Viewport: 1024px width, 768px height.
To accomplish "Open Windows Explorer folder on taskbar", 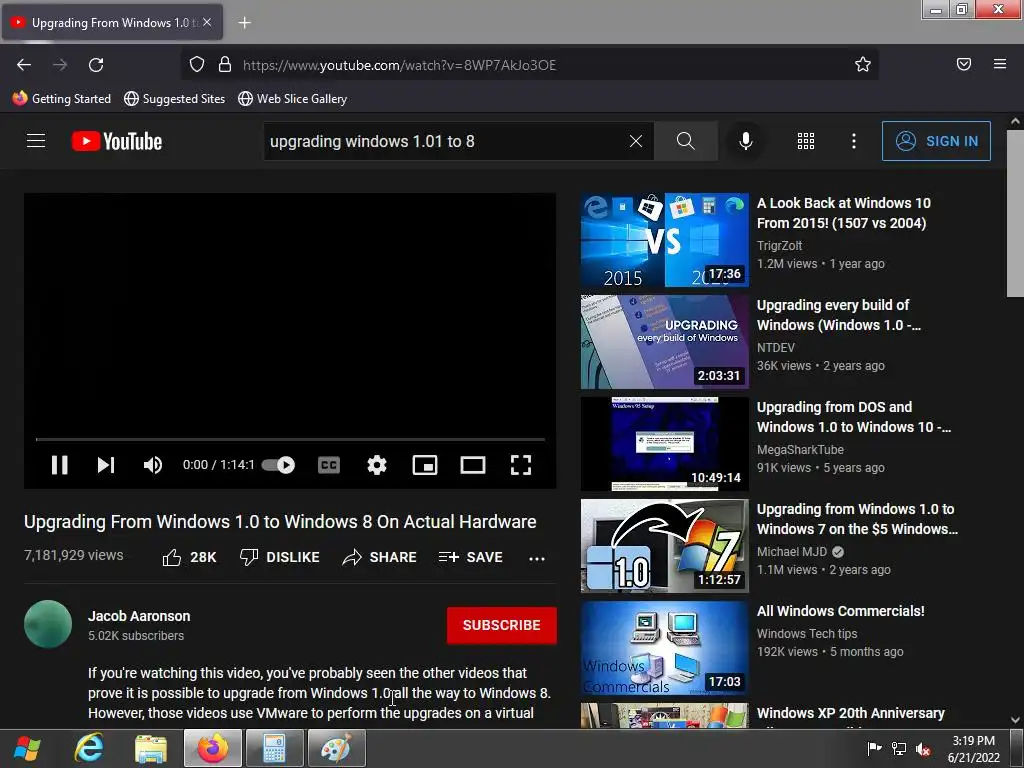I will (151, 748).
